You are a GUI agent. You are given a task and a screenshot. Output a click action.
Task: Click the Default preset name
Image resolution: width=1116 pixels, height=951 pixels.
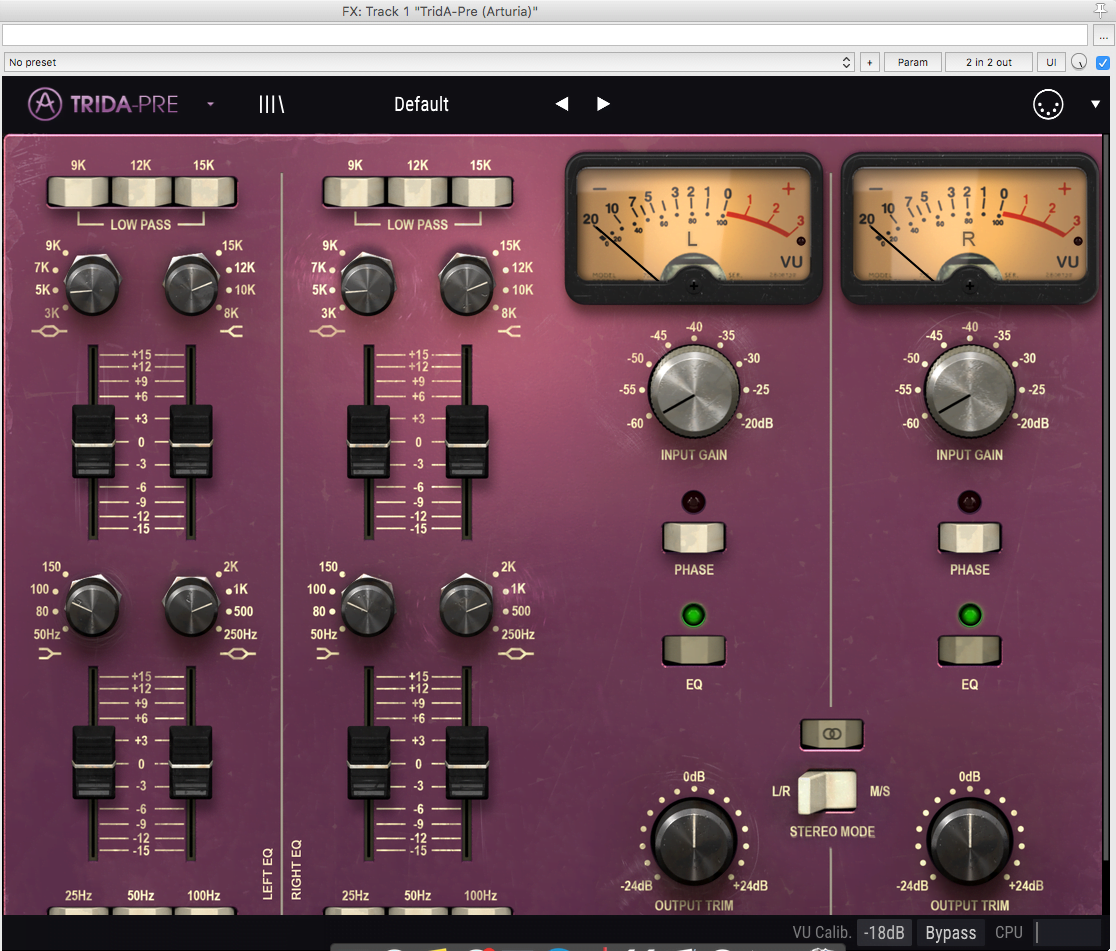[x=421, y=105]
